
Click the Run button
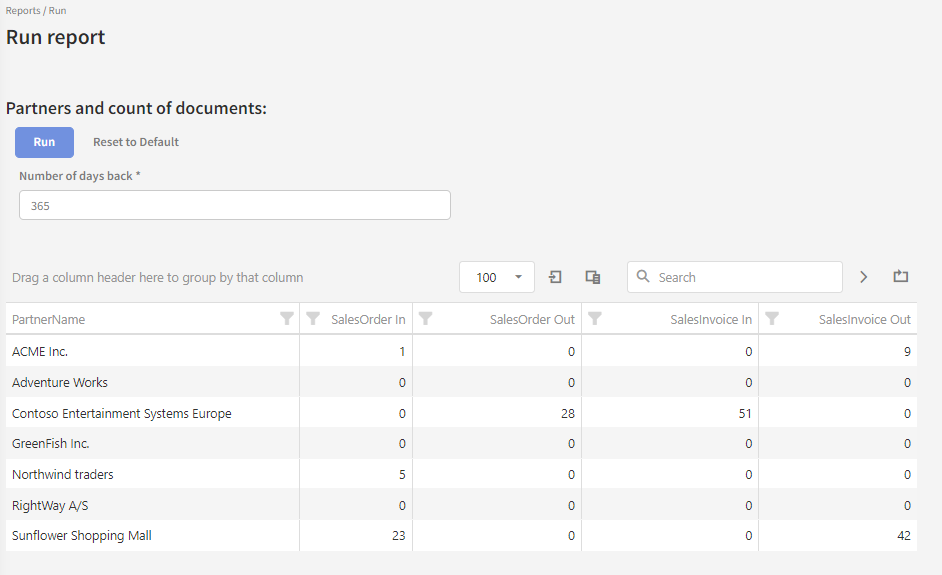pyautogui.click(x=44, y=142)
